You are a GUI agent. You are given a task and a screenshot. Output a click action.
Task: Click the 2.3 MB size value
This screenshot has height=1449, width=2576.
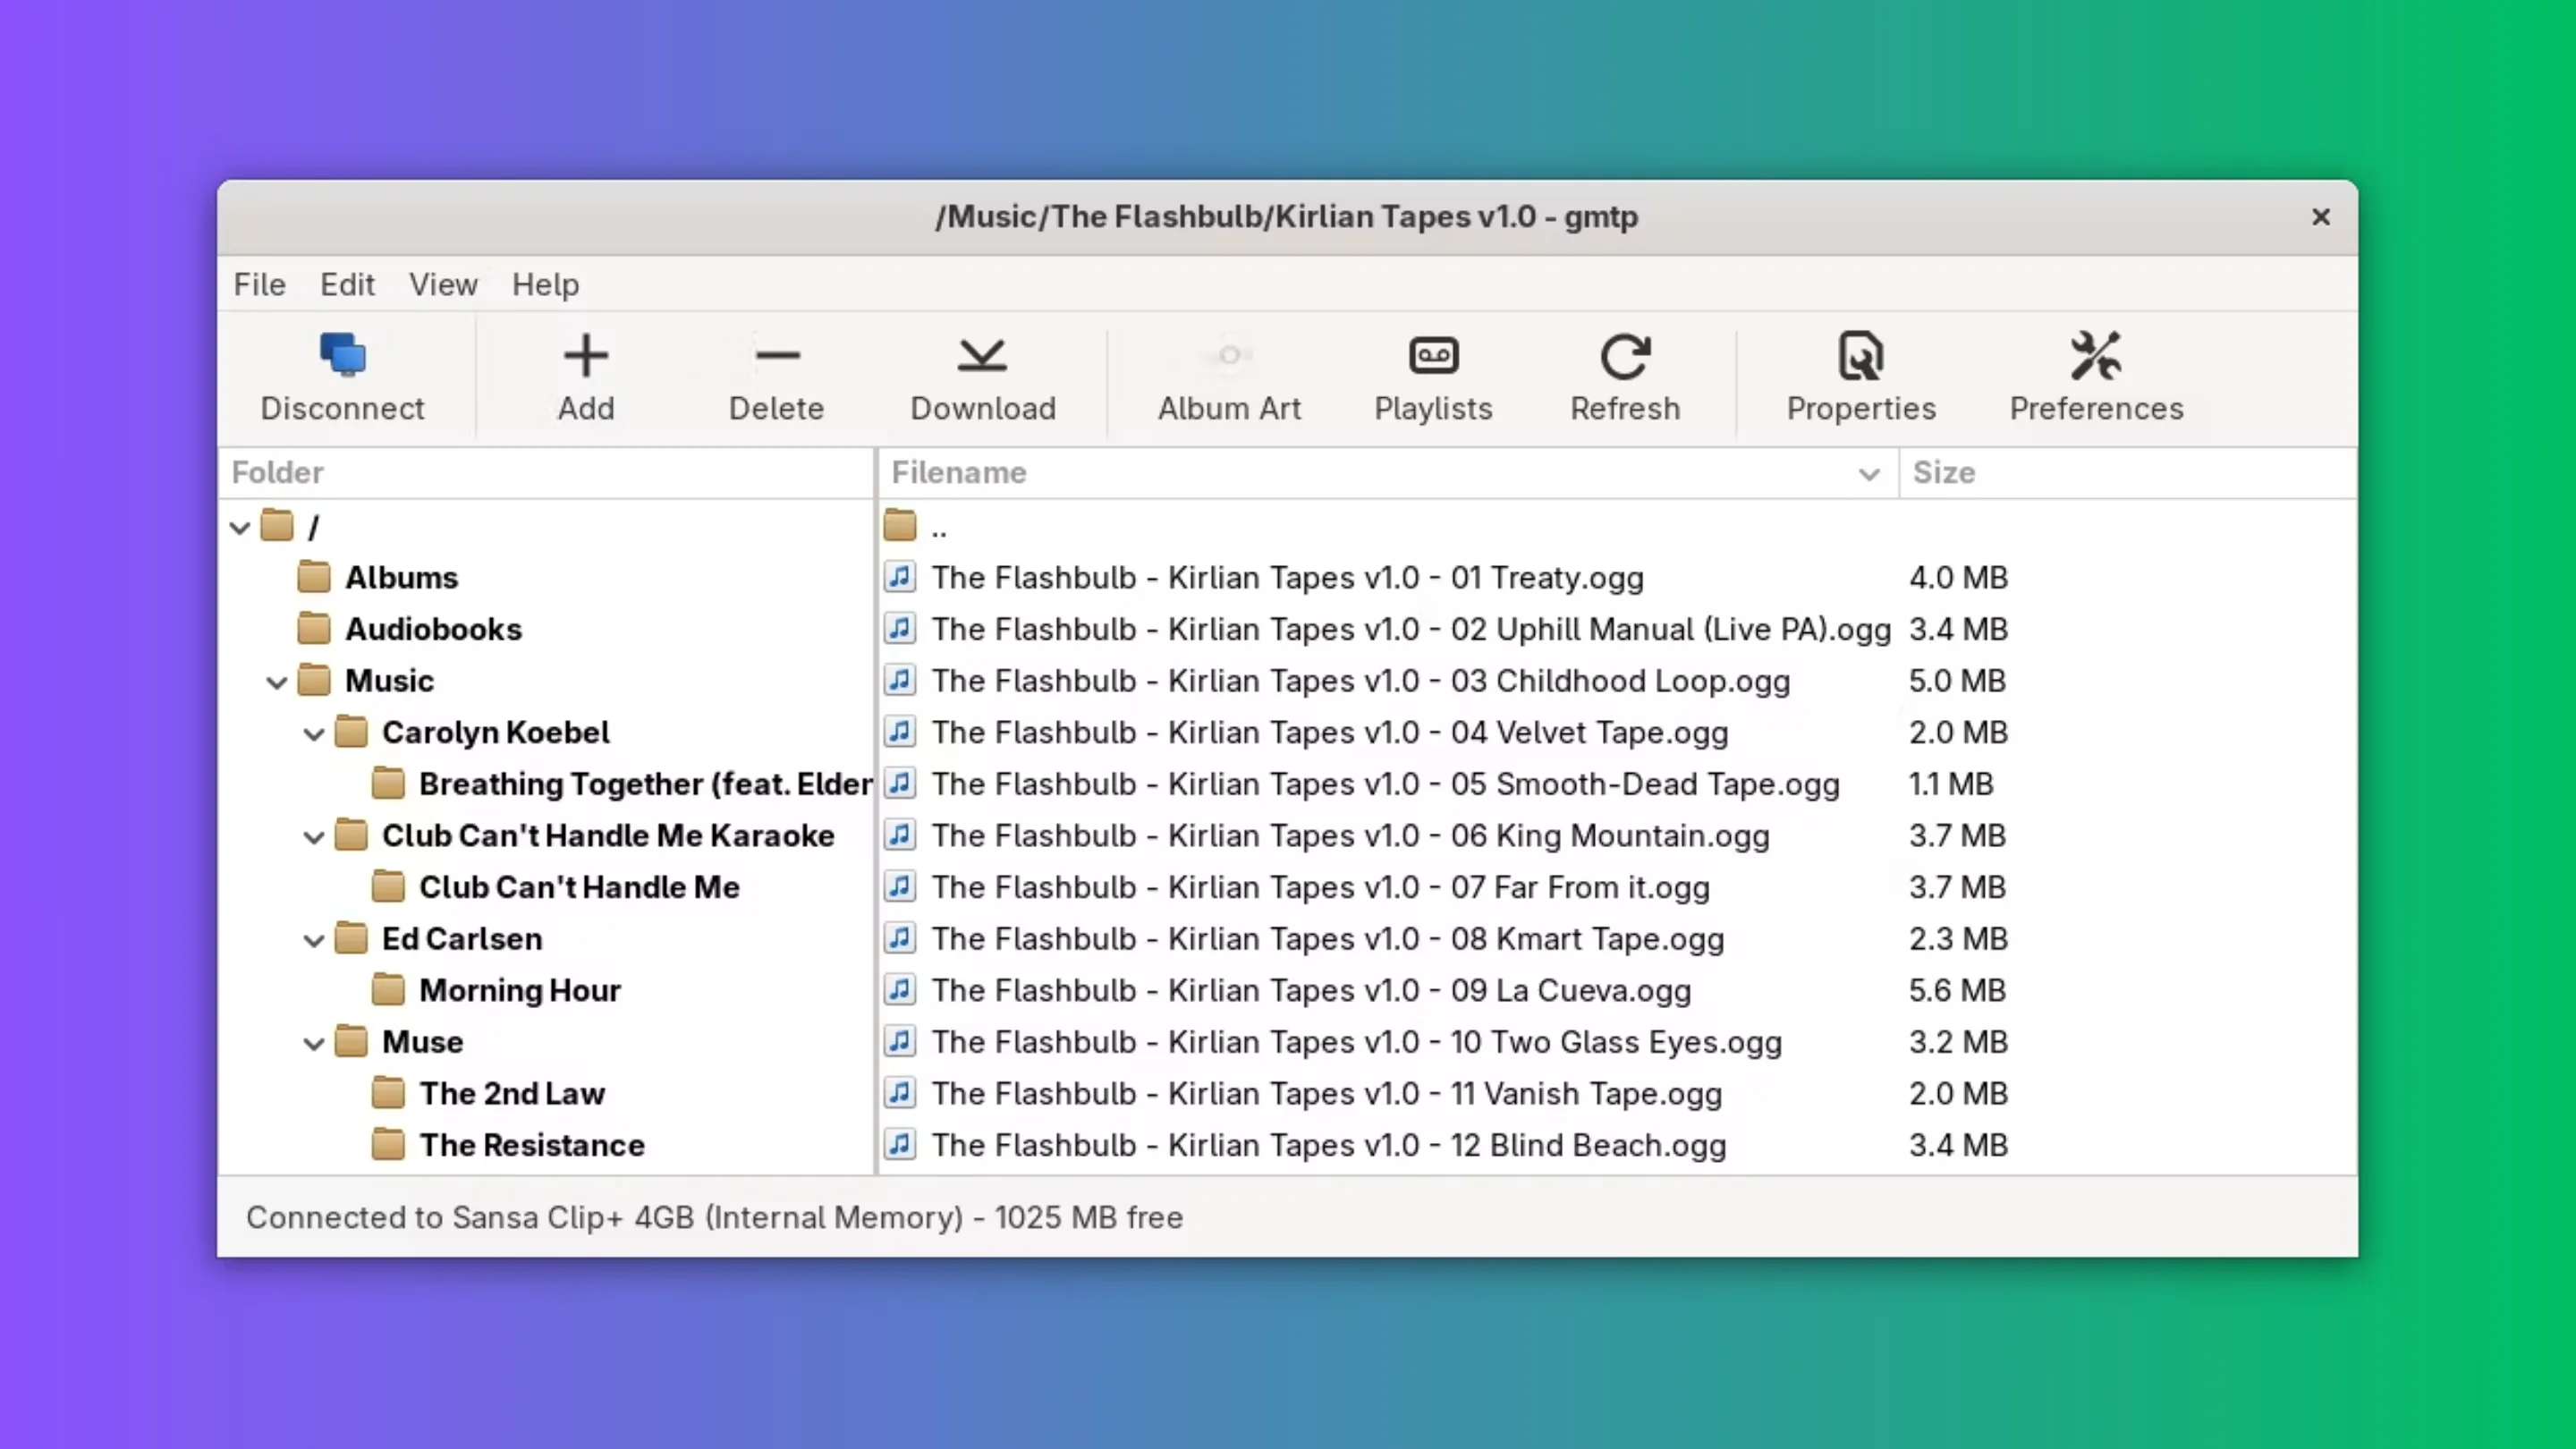pyautogui.click(x=1958, y=938)
